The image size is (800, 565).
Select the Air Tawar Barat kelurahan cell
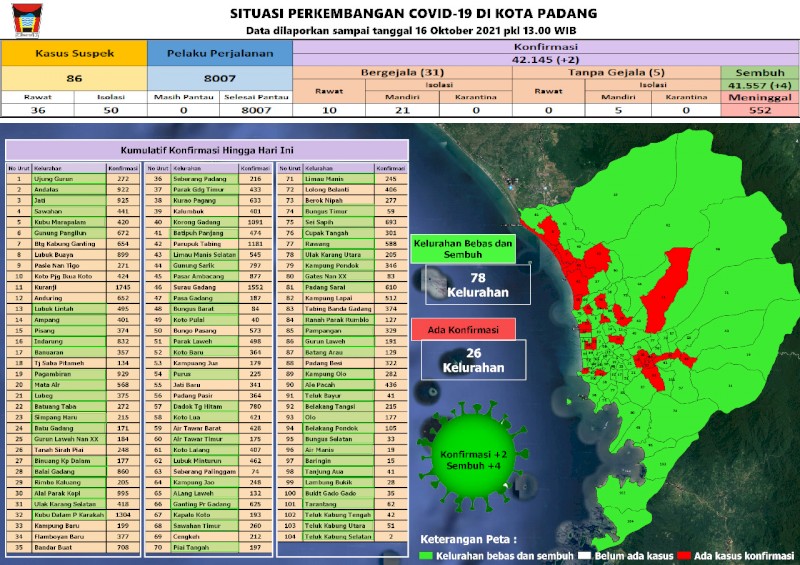tap(205, 428)
